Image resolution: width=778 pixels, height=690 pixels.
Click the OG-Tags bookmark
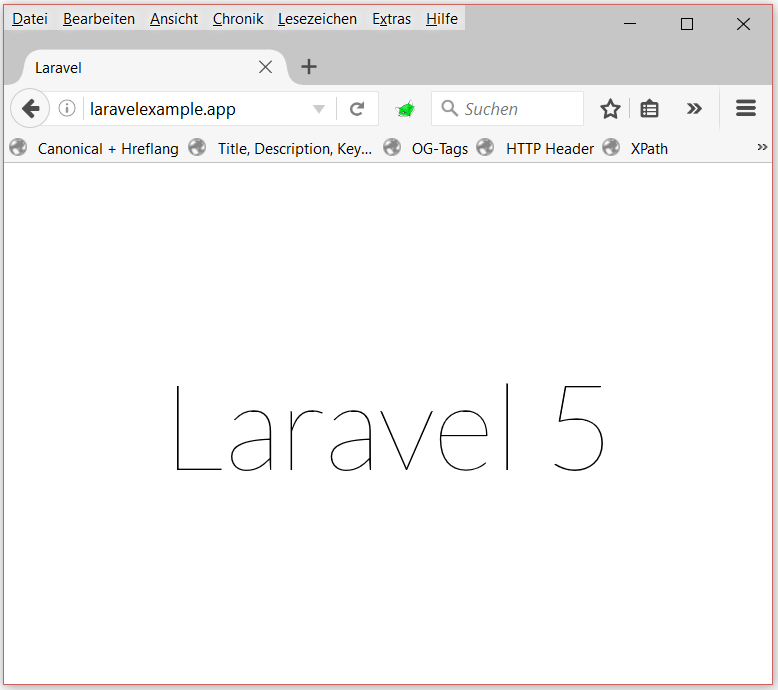pos(426,148)
